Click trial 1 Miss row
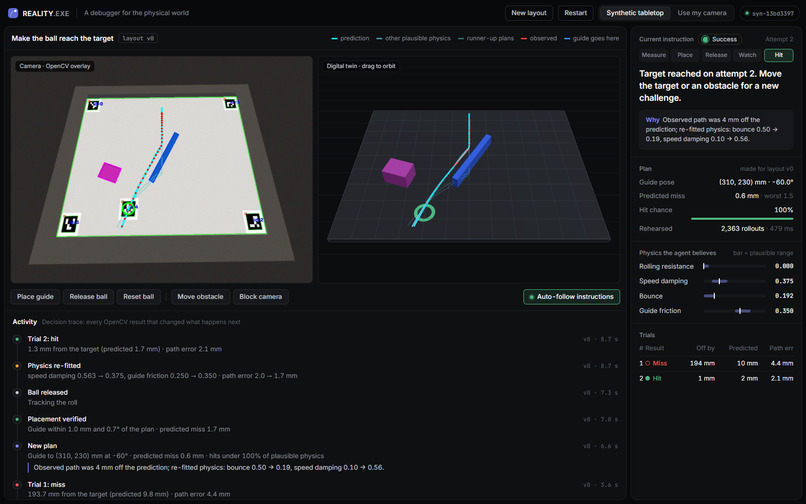Viewport: 806px width, 504px height. pos(716,363)
